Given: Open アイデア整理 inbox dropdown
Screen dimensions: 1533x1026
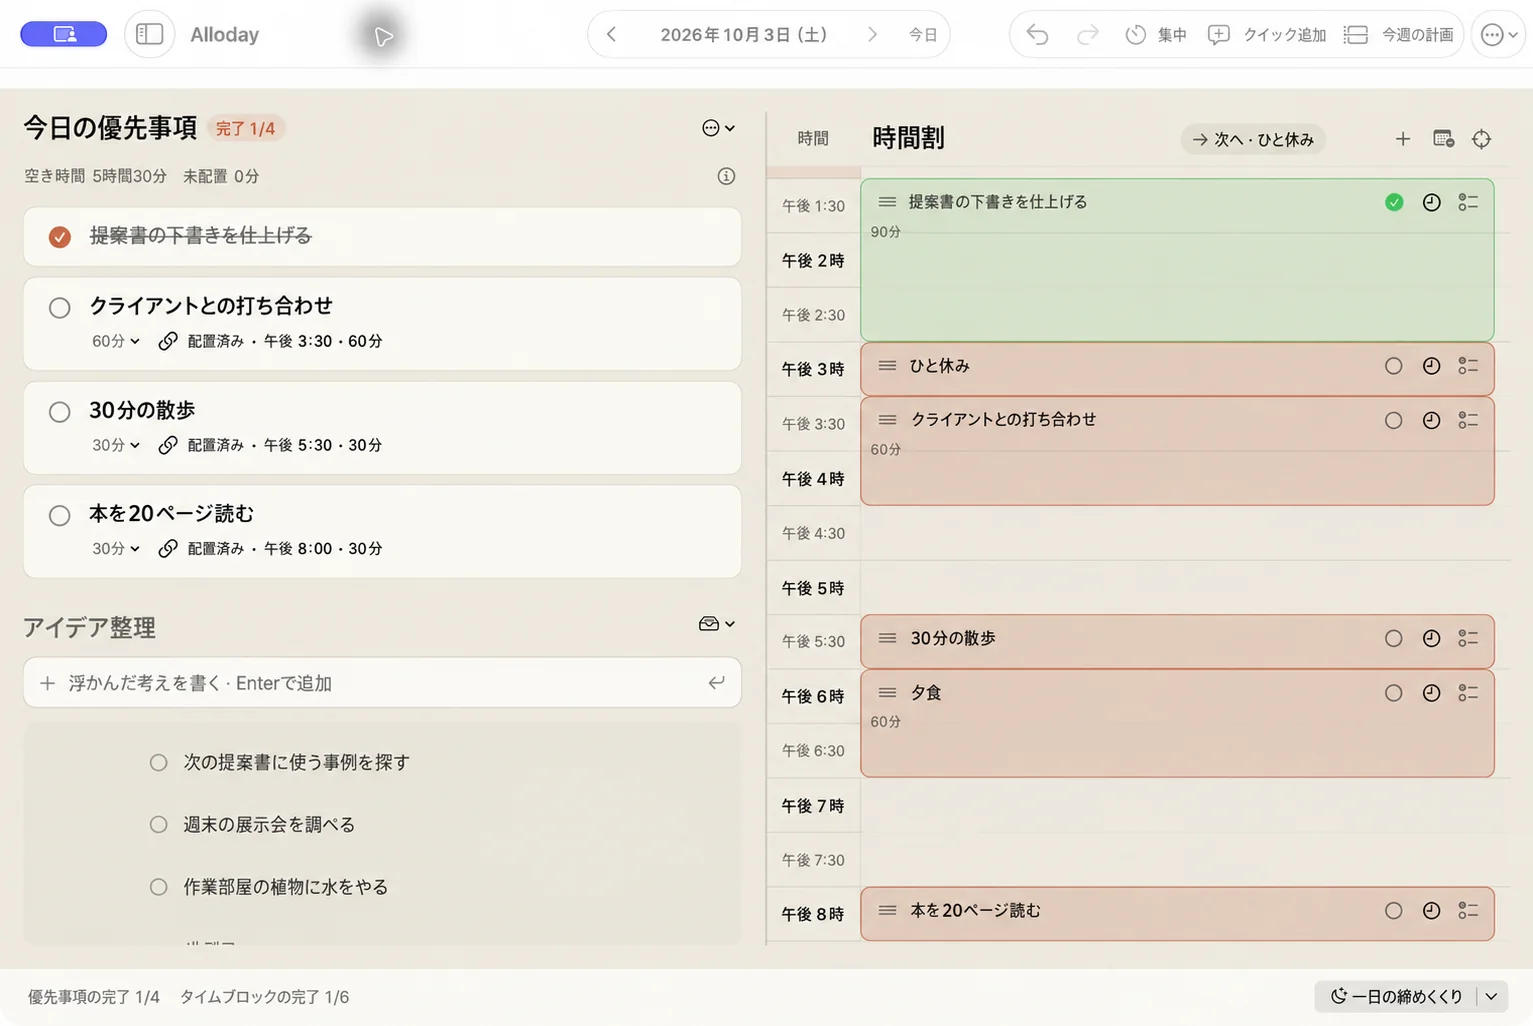Looking at the screenshot, I should coord(717,624).
